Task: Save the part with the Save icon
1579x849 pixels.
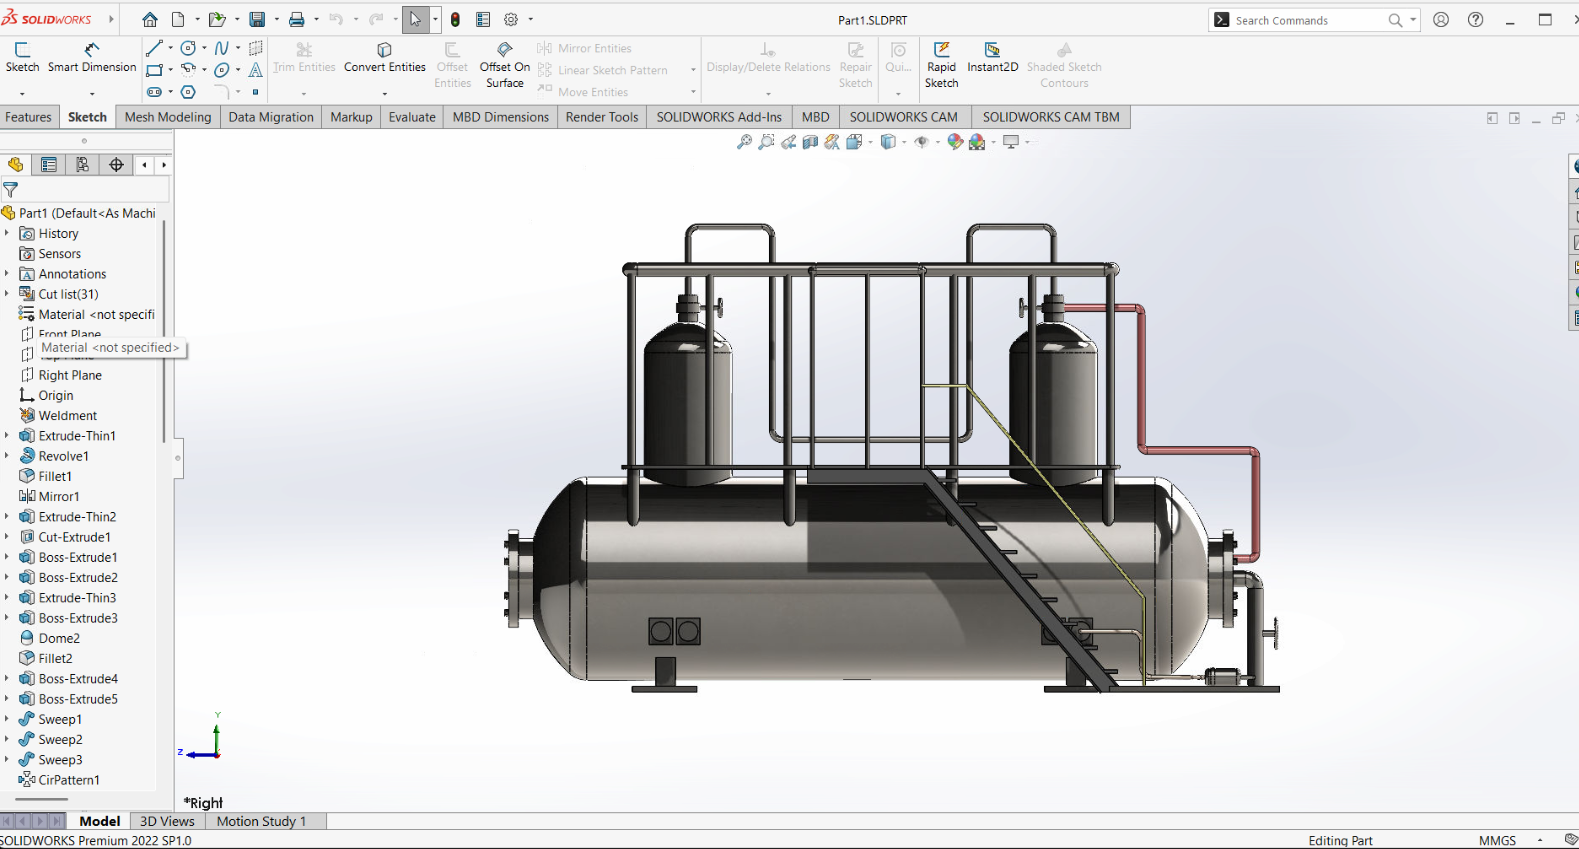Action: point(257,19)
